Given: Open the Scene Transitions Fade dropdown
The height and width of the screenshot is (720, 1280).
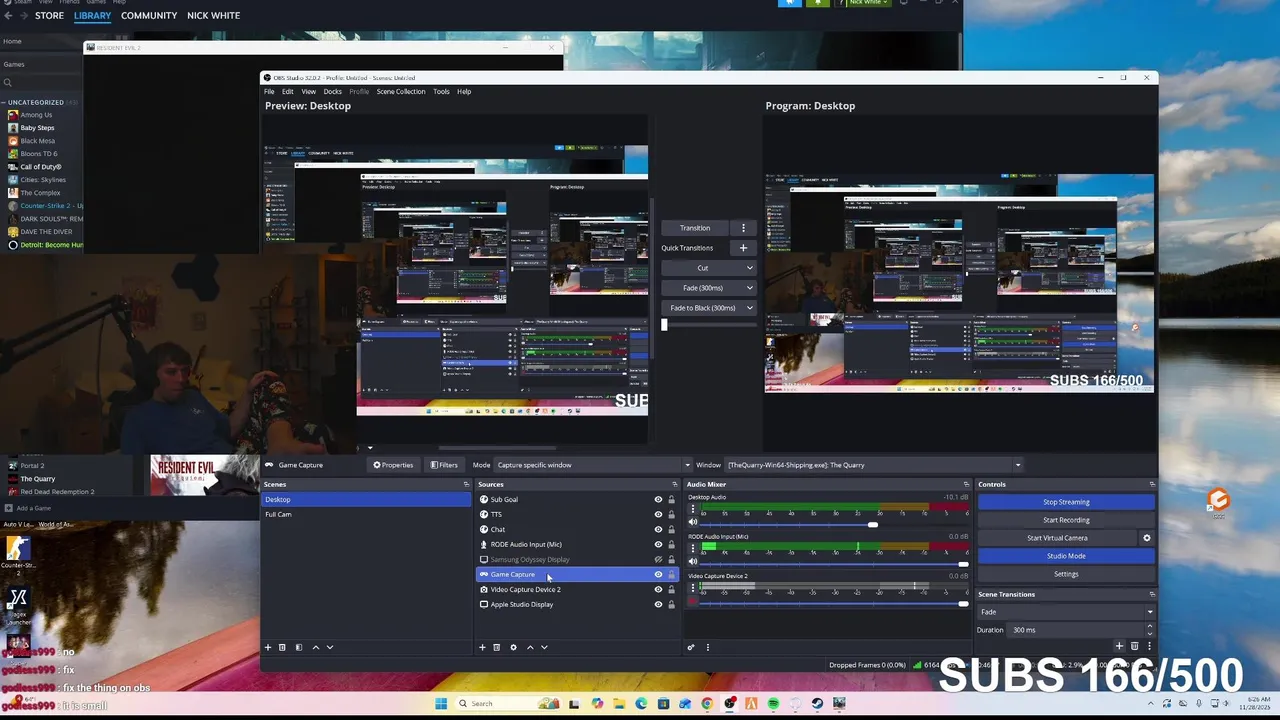Looking at the screenshot, I should [1066, 612].
